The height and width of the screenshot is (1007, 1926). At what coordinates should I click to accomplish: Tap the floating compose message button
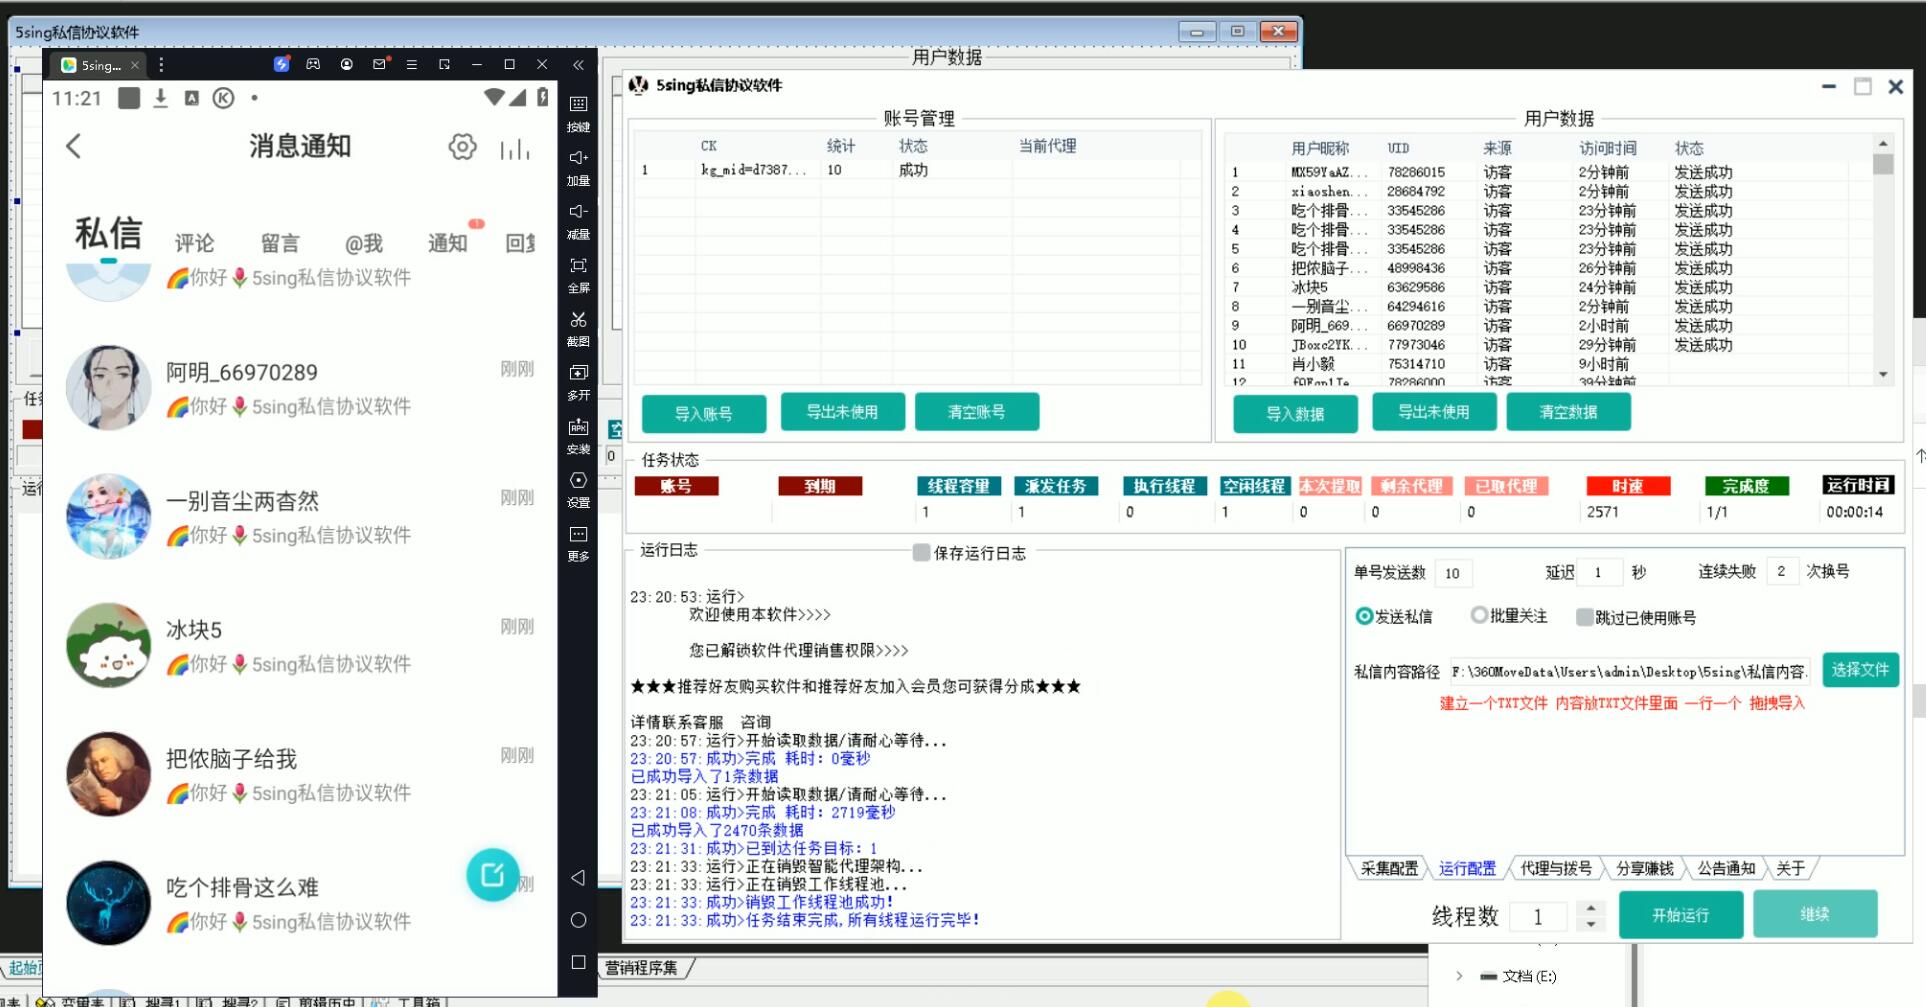[492, 875]
